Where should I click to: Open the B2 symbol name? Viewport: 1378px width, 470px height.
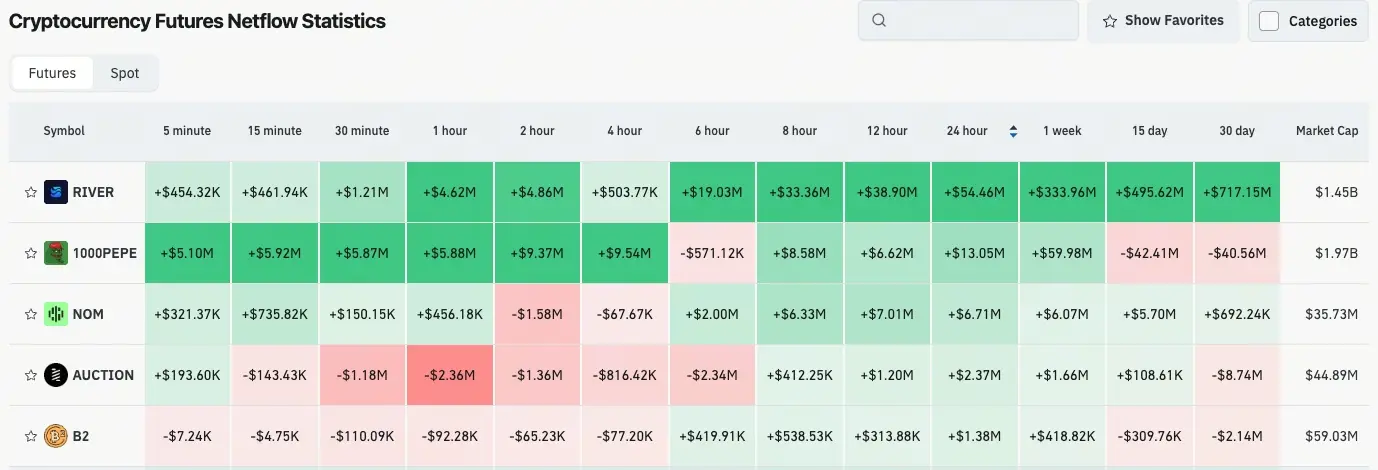point(81,436)
